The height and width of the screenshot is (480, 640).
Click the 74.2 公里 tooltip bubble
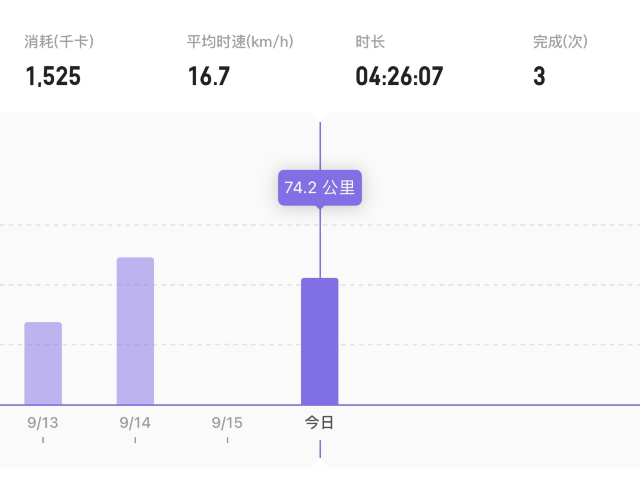coord(320,188)
